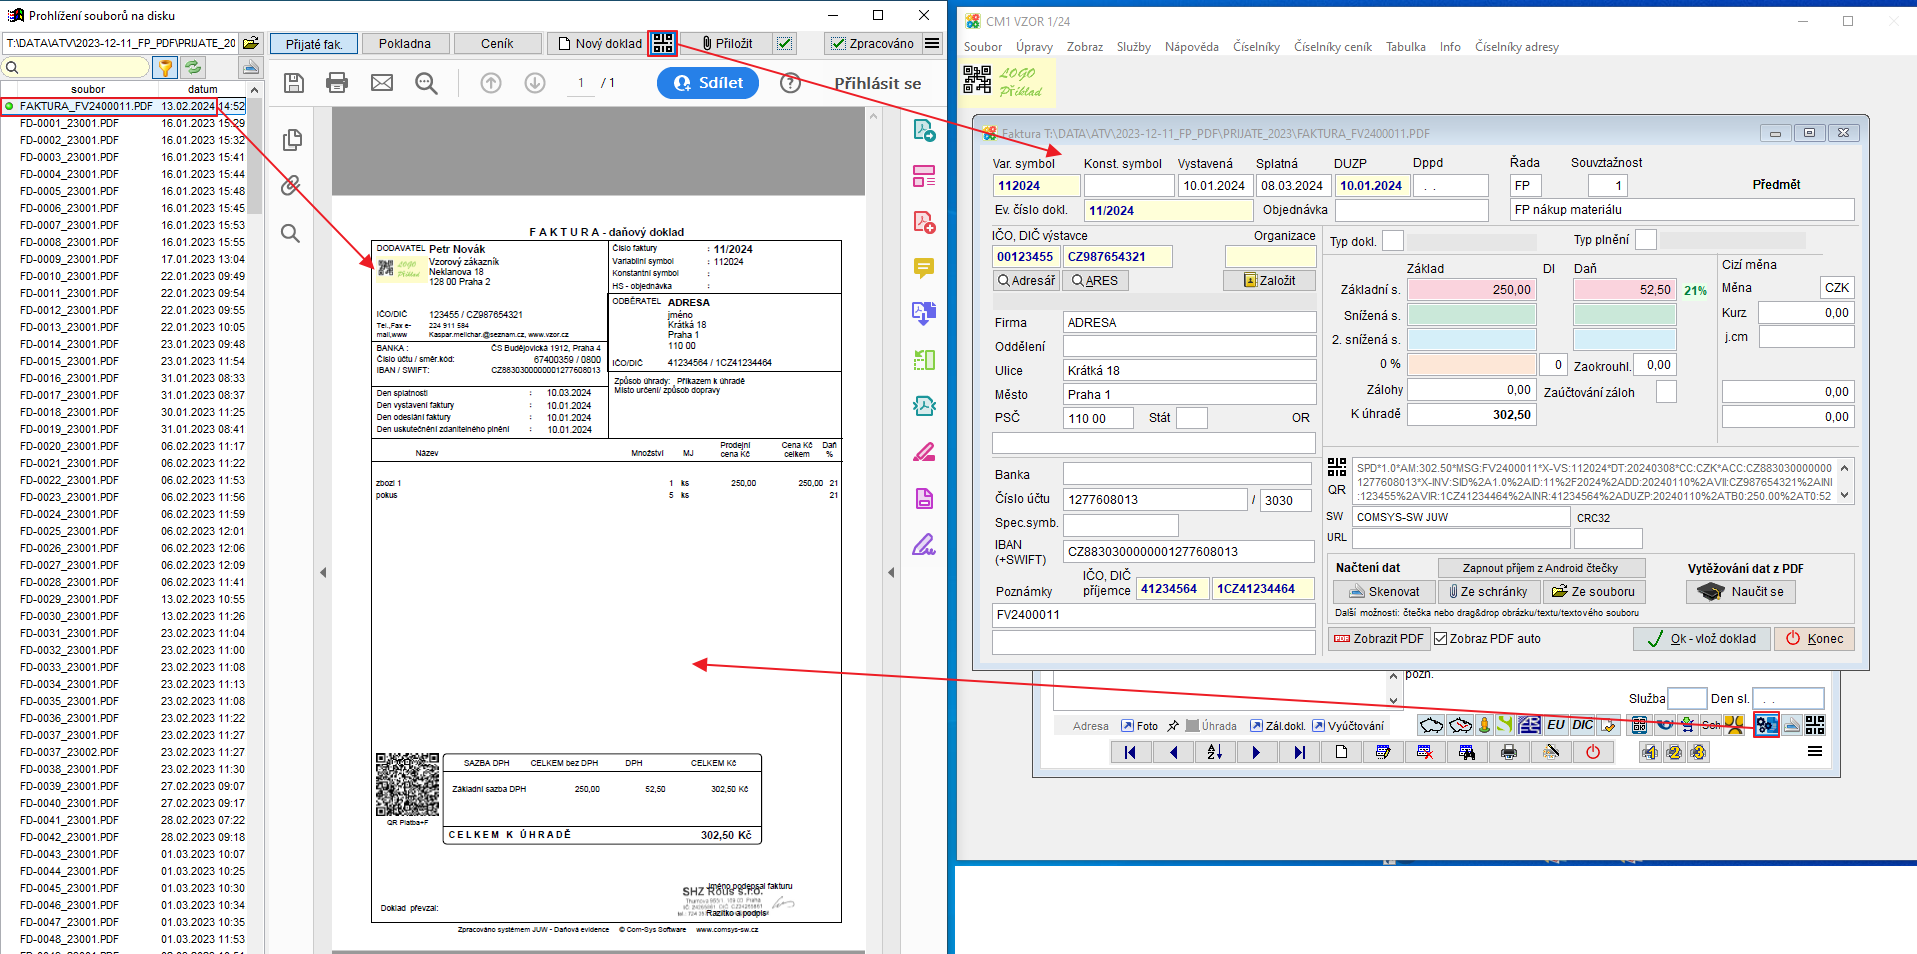Open page thumbnails icon in PDF left sidebar
1917x954 pixels.
[292, 140]
